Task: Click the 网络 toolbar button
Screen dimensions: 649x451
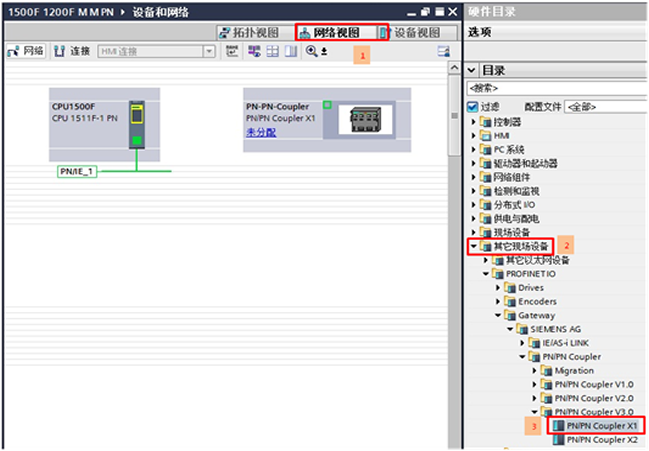Action: pos(26,51)
